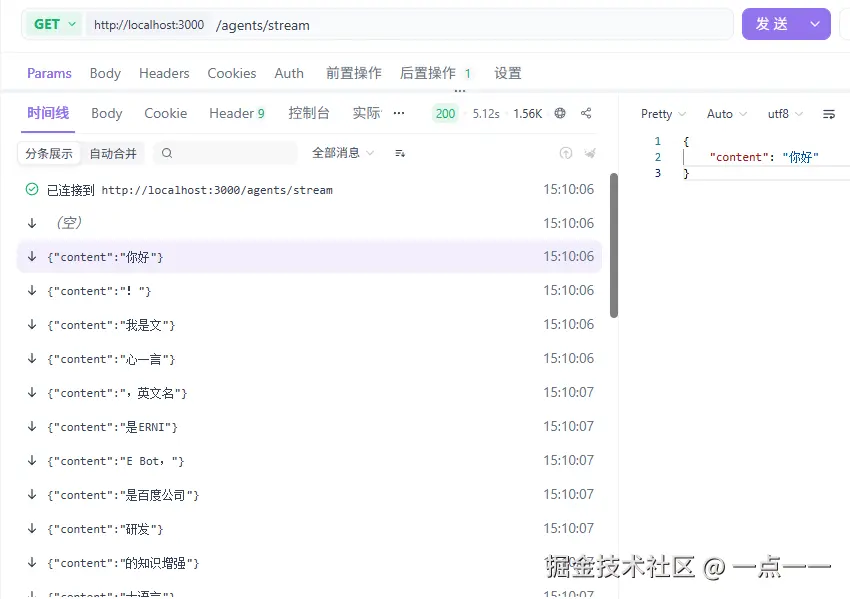Screen dimensions: 850x599
Task: Open the 后置操作 tab
Action: (x=435, y=73)
